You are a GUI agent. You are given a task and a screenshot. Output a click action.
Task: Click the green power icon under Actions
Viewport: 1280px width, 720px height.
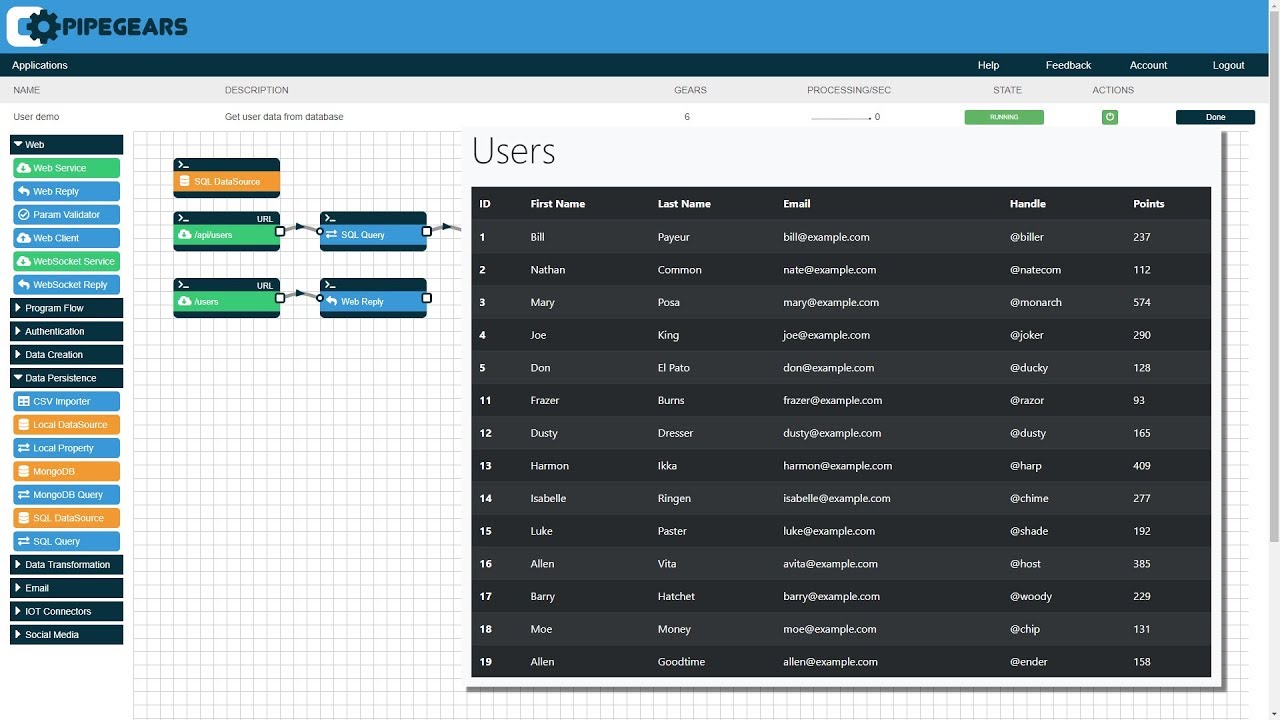1110,117
